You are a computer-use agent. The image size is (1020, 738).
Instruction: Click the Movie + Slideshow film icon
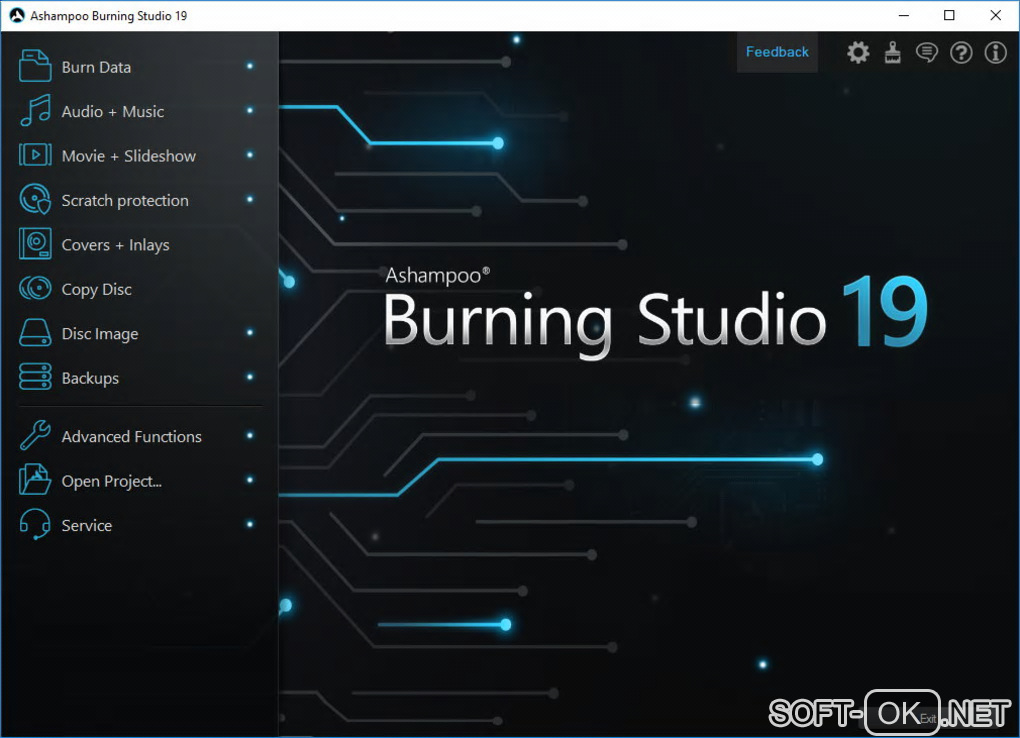pos(35,155)
